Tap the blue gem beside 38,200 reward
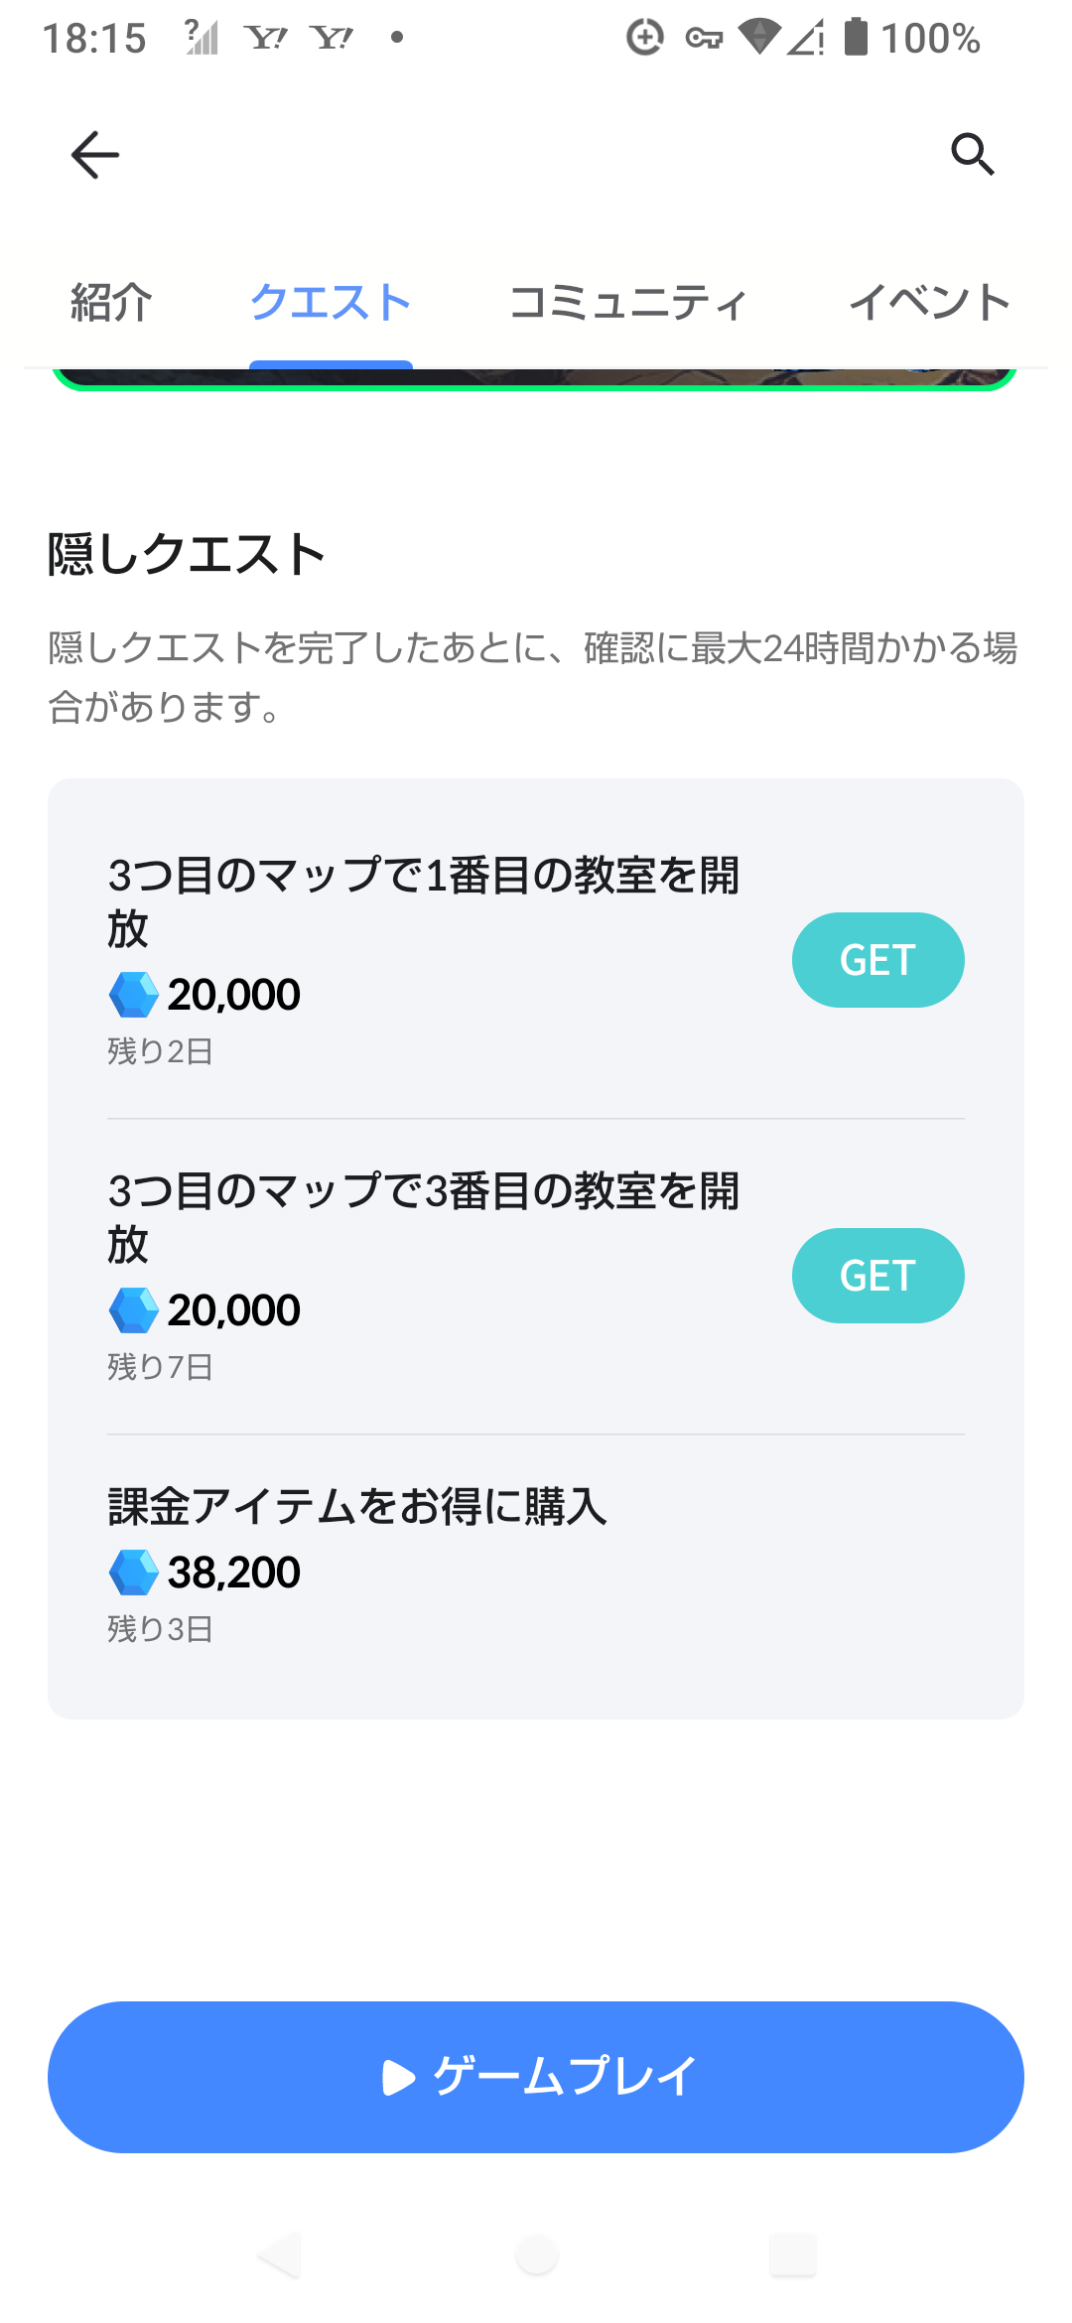Image resolution: width=1072 pixels, height=2323 pixels. pos(133,1573)
